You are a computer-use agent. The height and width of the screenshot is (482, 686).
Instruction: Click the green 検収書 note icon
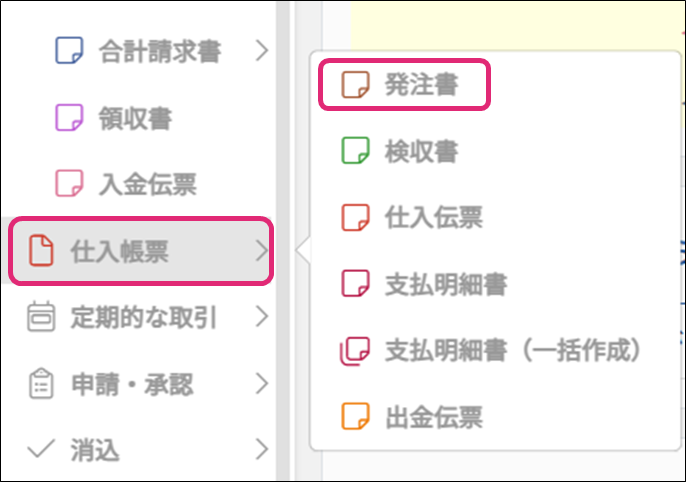click(x=355, y=151)
